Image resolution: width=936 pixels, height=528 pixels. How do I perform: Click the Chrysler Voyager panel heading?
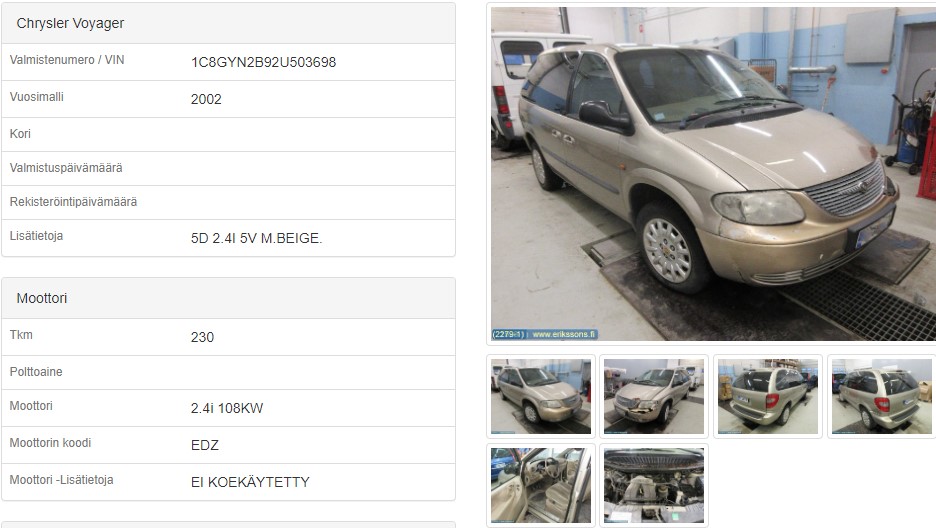[70, 23]
